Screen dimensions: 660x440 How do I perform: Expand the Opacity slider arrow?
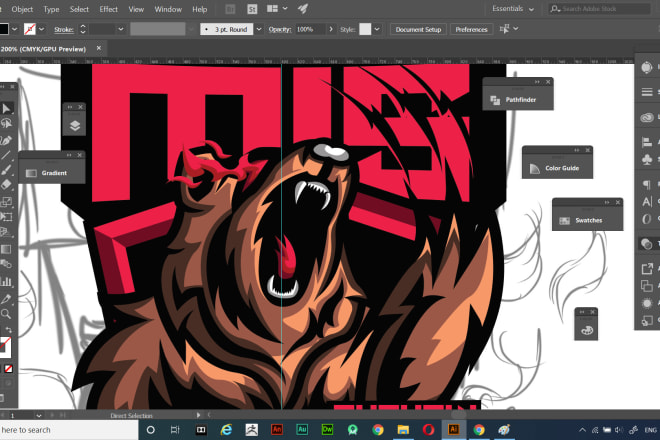331,29
